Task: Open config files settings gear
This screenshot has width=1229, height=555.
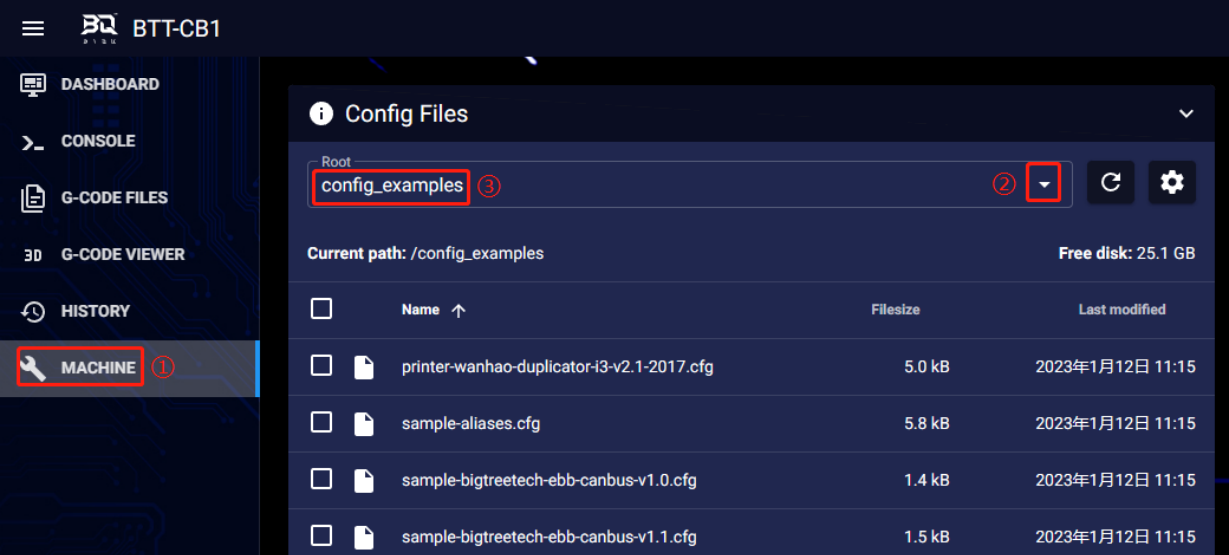Action: 1172,182
